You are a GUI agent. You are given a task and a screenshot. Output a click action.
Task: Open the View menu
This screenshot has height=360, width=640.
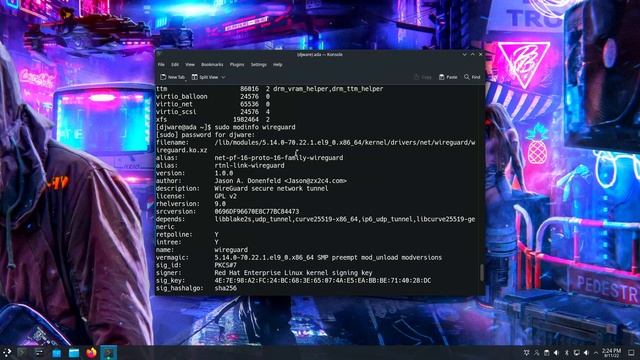tap(190, 64)
